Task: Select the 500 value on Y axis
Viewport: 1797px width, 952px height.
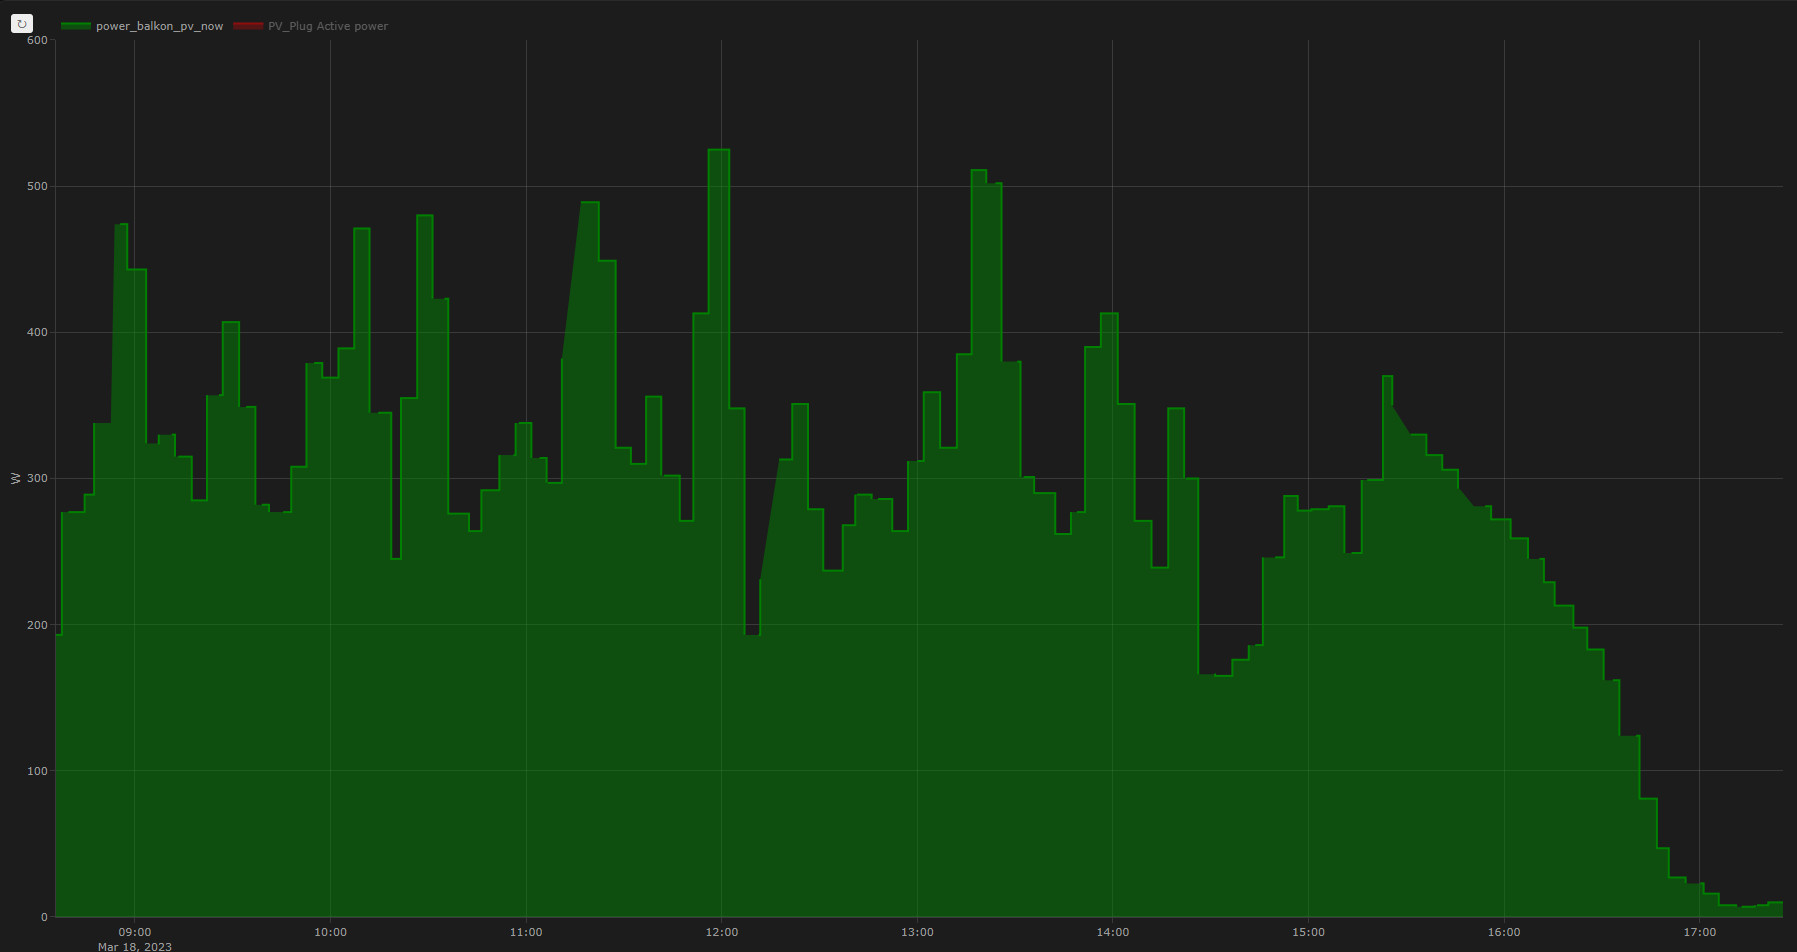Action: (37, 187)
